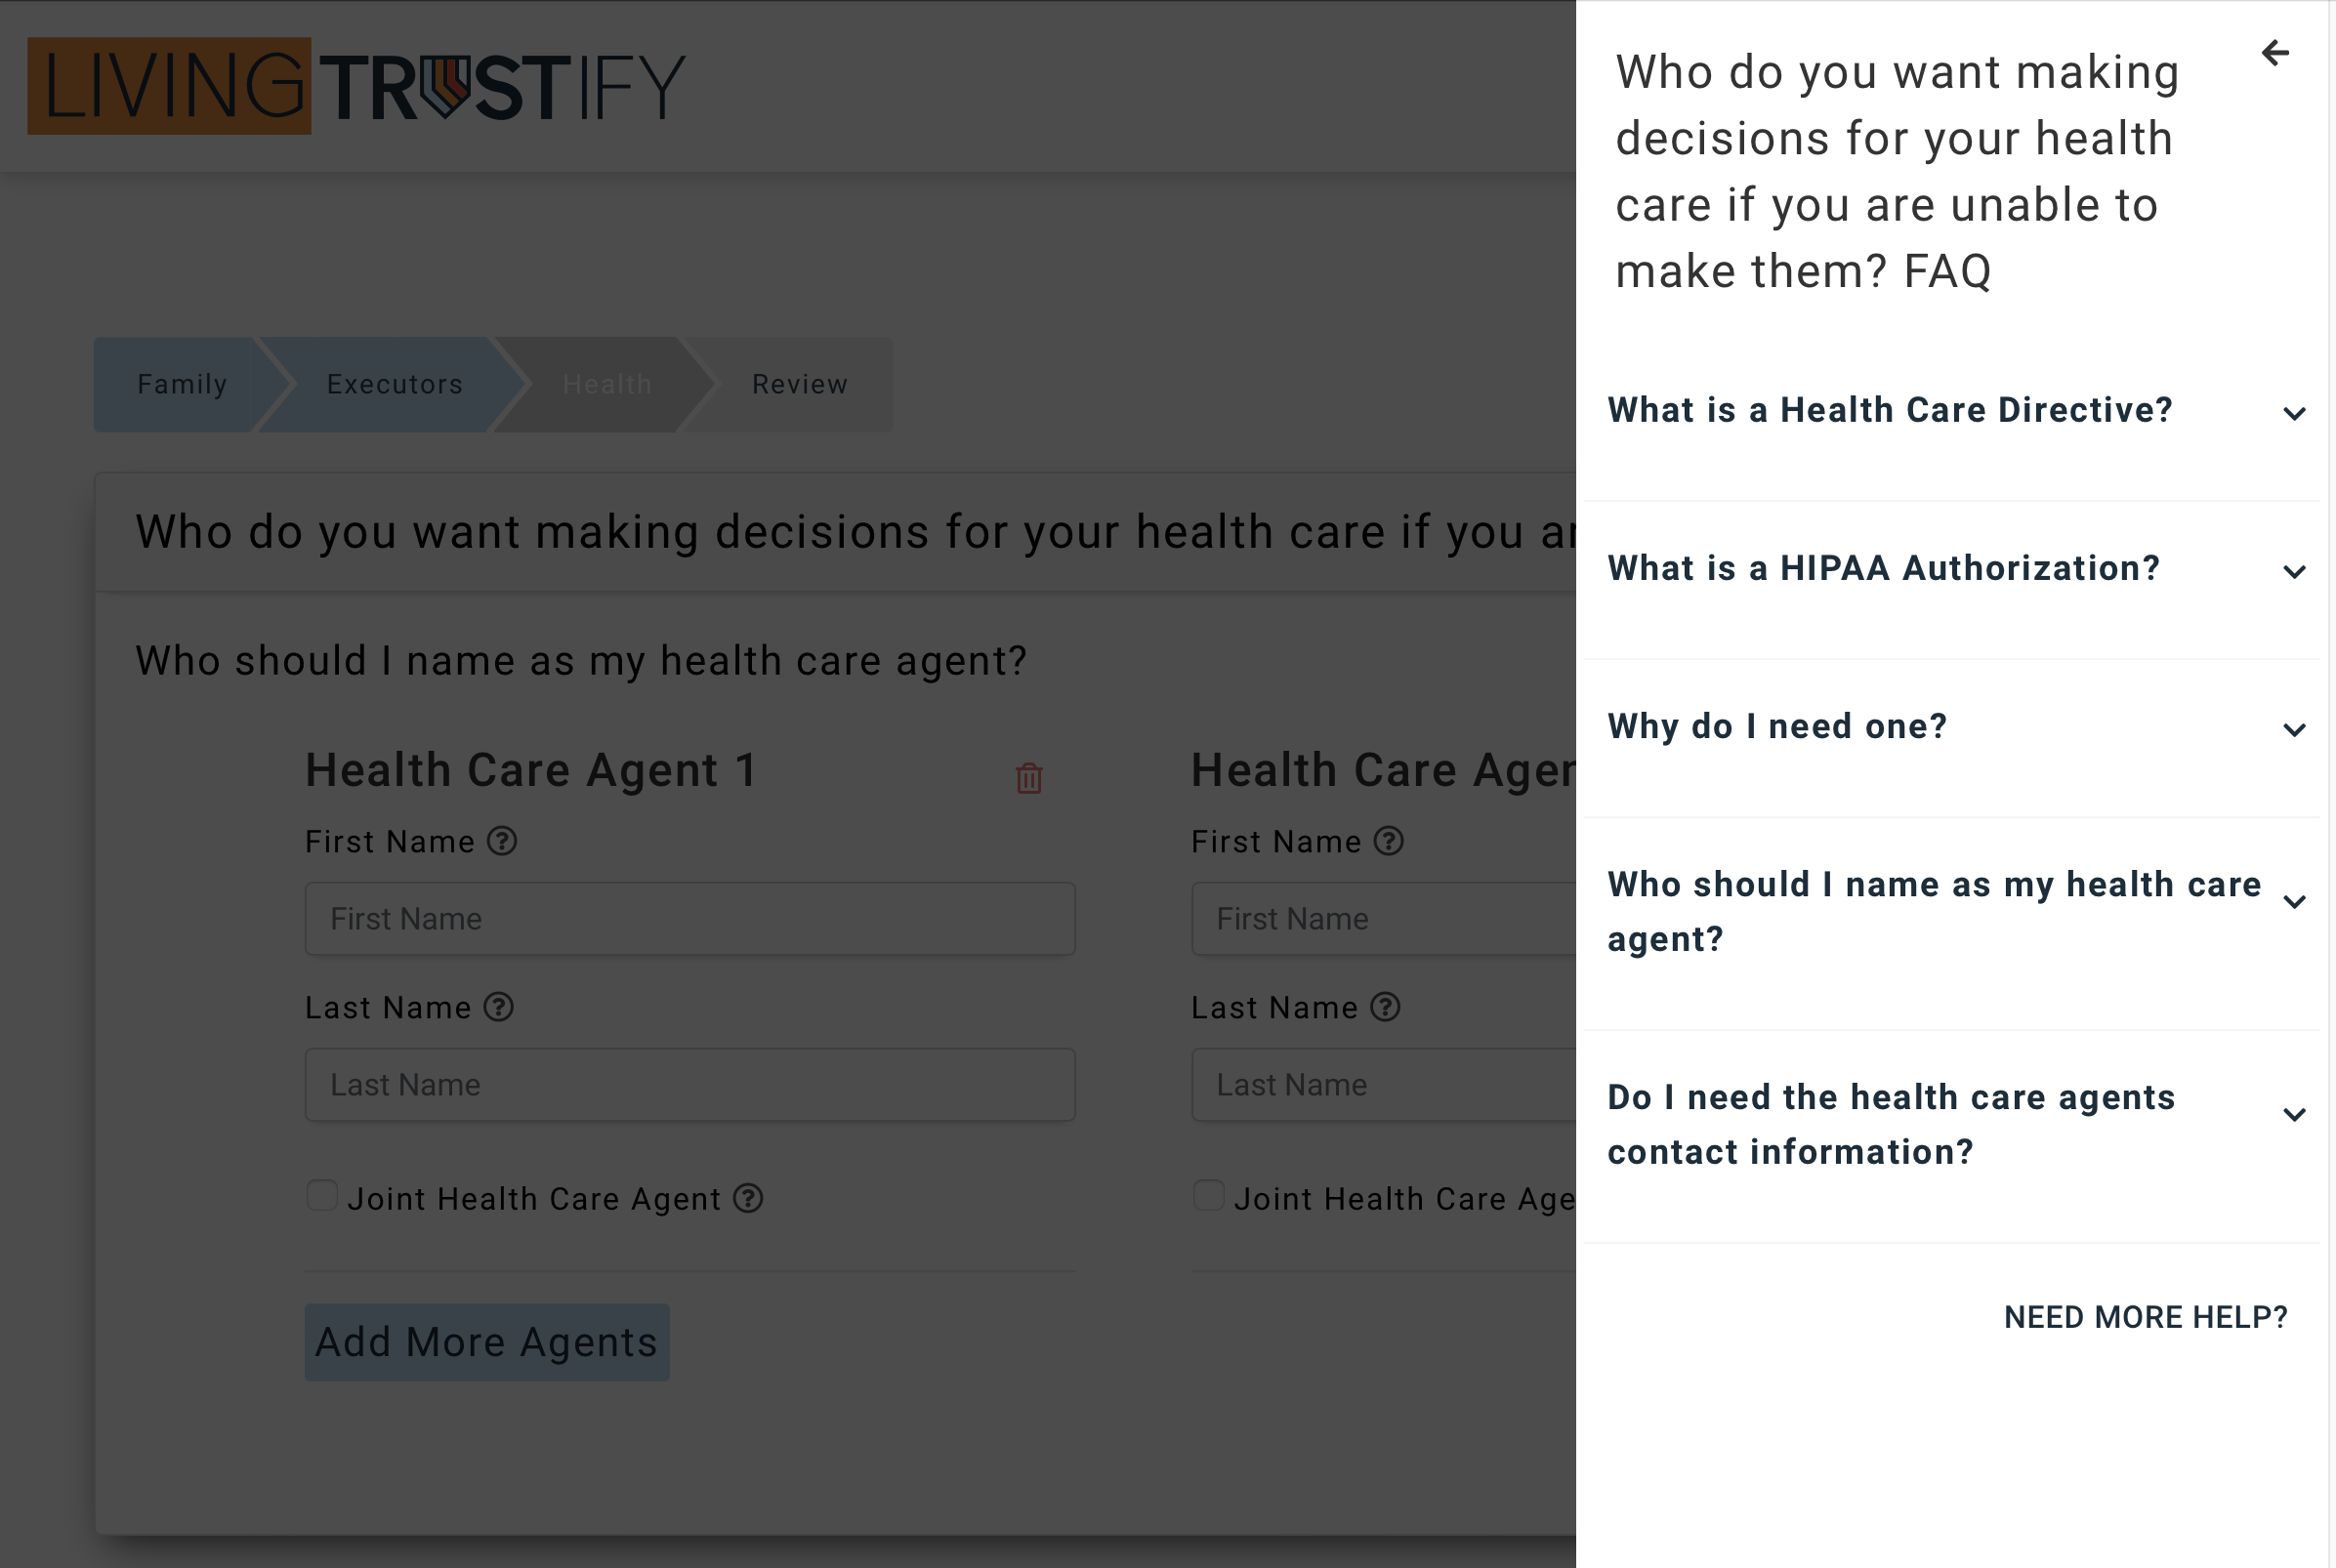This screenshot has height=1568, width=2336.
Task: Click the Last Name help icon for Agent 1
Action: point(500,1007)
